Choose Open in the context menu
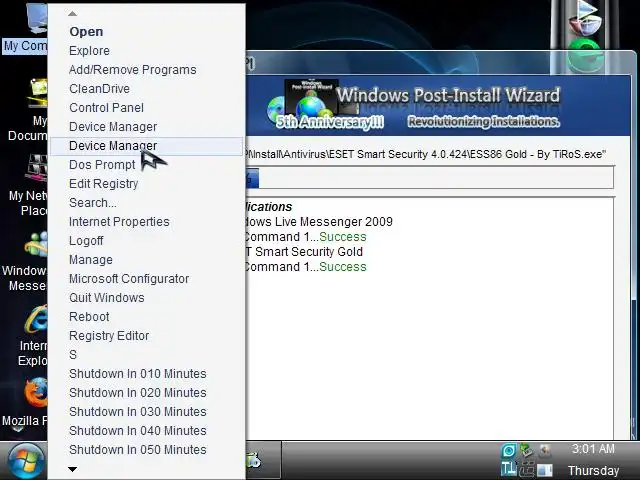This screenshot has width=640, height=480. pyautogui.click(x=86, y=31)
